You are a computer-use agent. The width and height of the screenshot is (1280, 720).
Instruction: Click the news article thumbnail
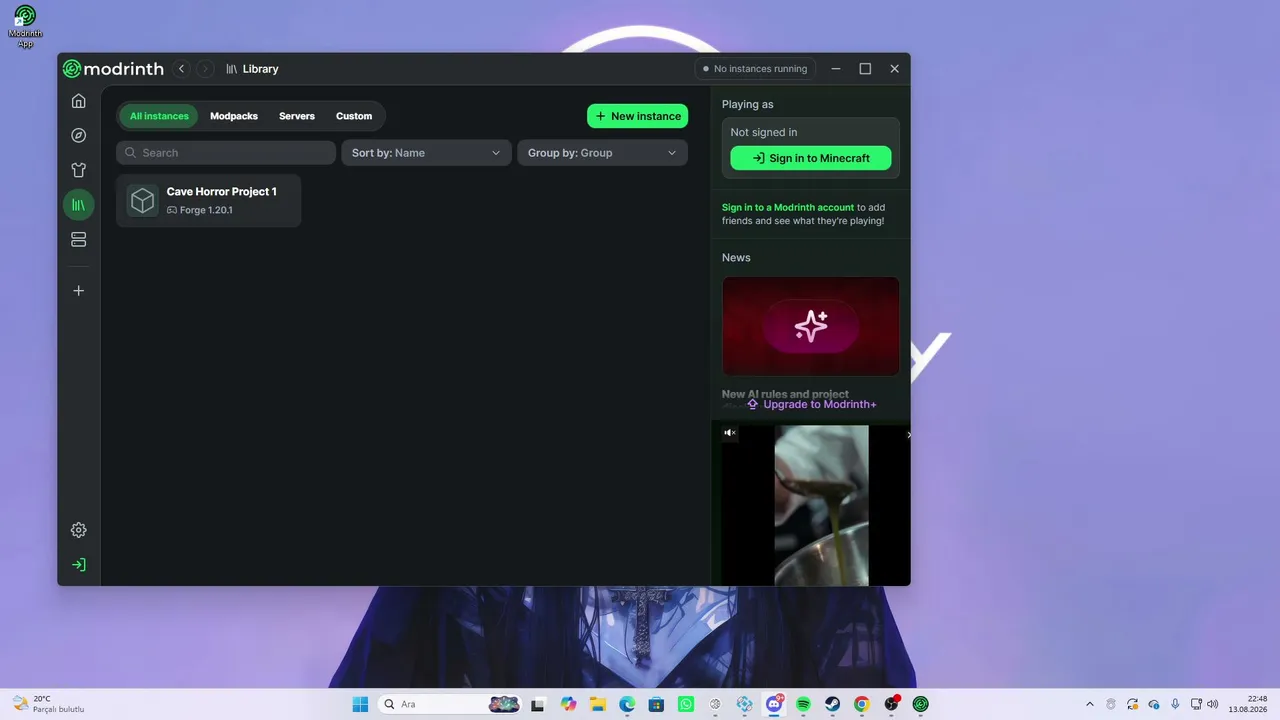[811, 326]
